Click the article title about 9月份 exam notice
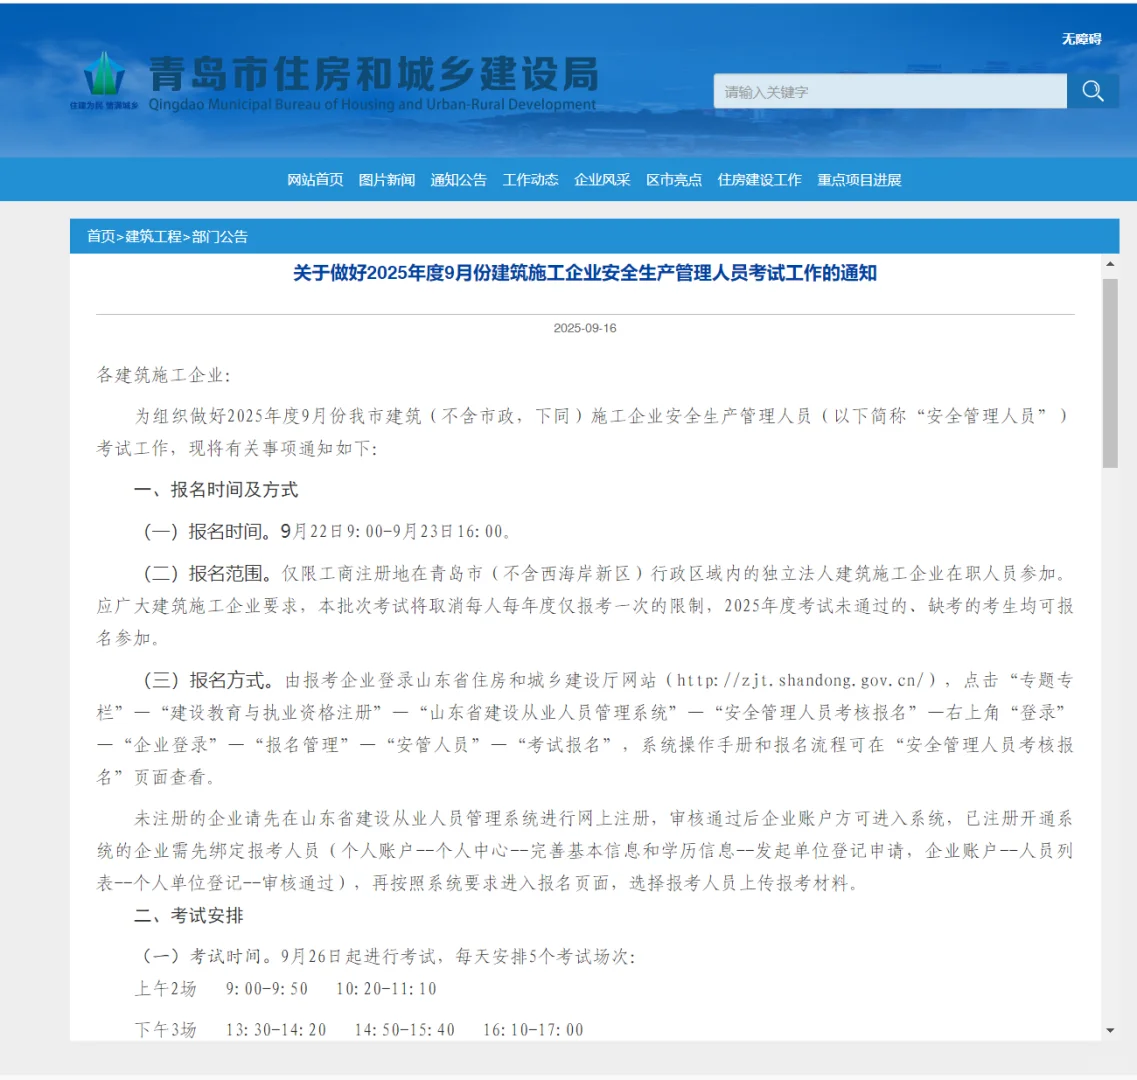 585,273
